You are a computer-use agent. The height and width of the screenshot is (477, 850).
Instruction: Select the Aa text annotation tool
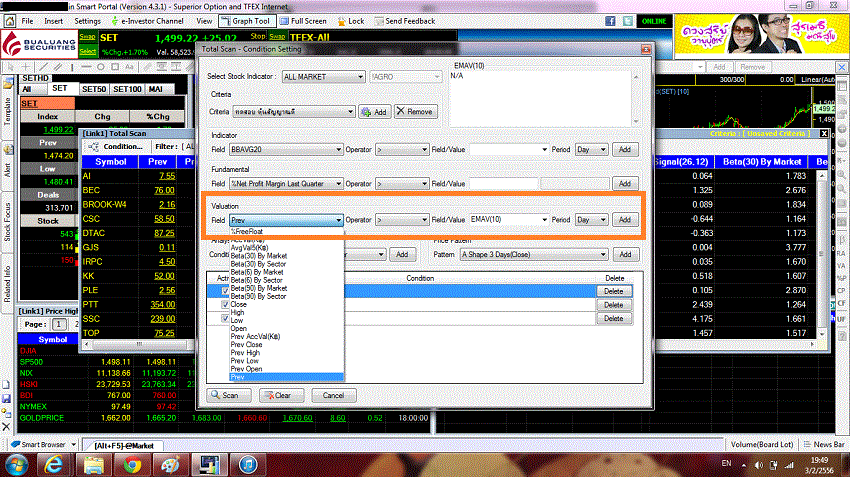point(129,67)
